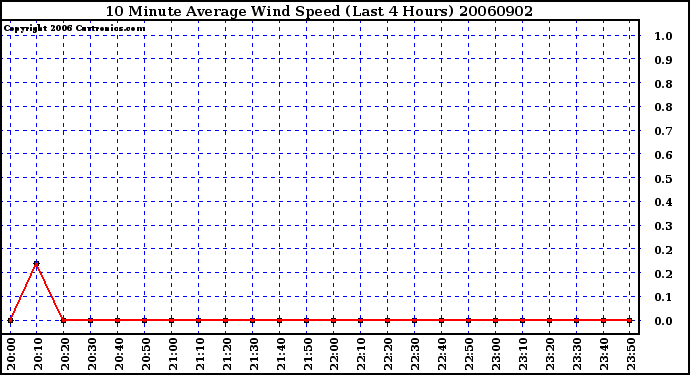Click the 0.7 value on the speed axis

[663, 131]
